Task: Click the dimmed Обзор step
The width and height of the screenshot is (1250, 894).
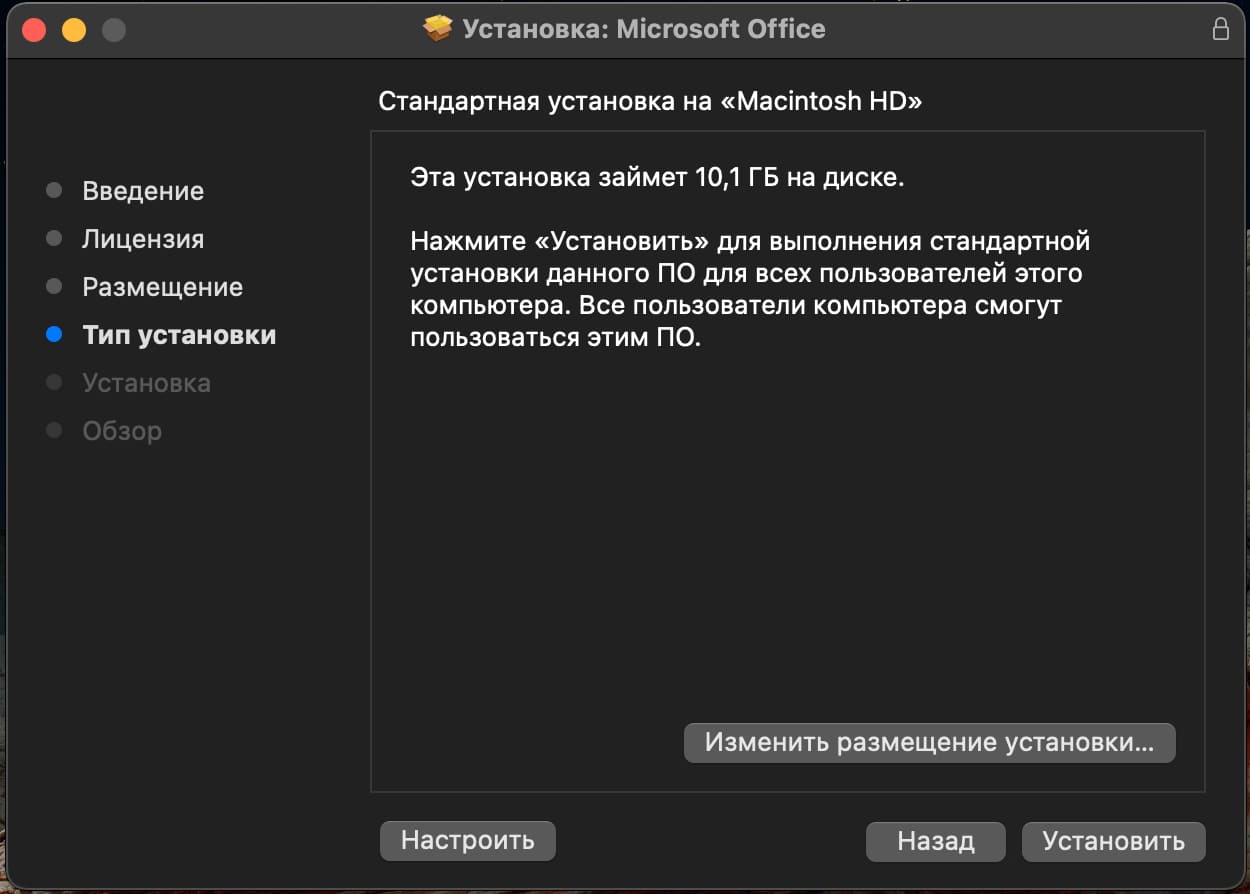Action: tap(122, 431)
